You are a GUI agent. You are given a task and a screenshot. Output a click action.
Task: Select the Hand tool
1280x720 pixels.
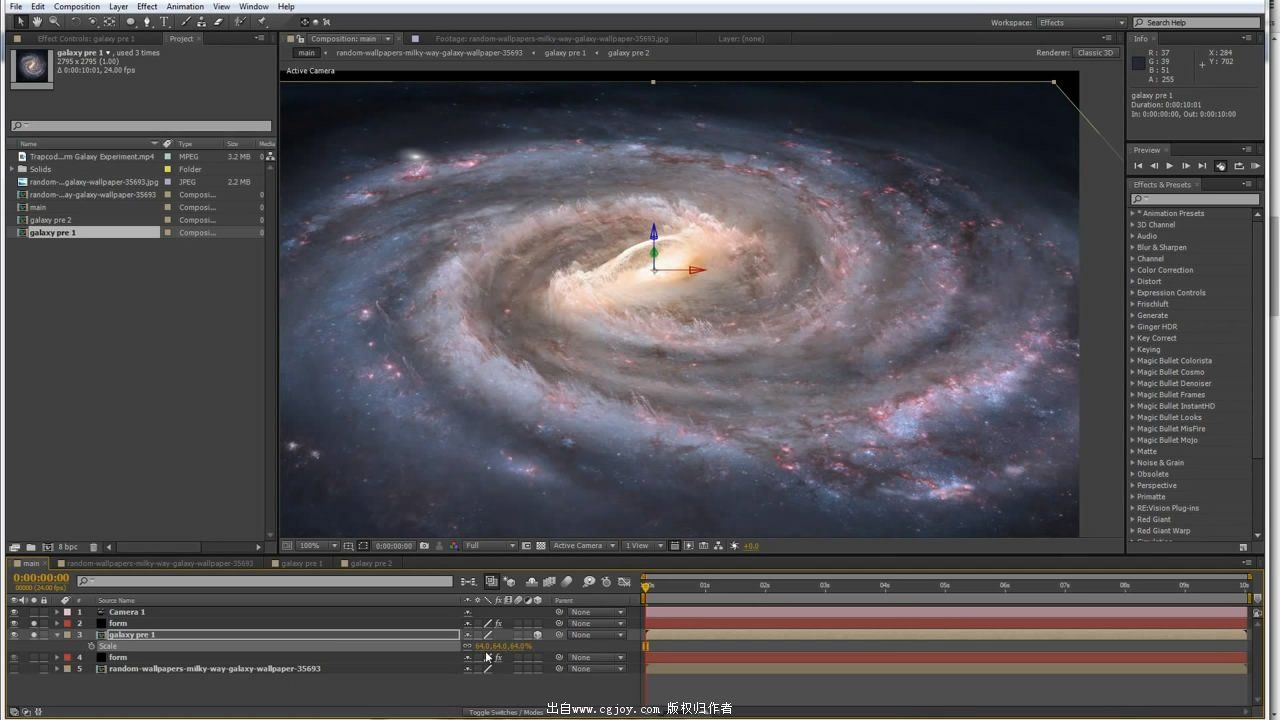coord(37,21)
